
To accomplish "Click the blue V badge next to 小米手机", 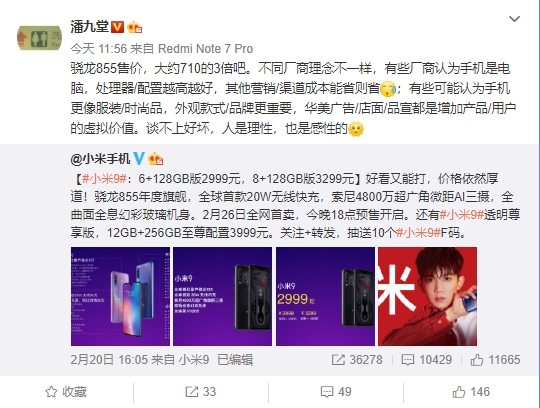I will 139,158.
